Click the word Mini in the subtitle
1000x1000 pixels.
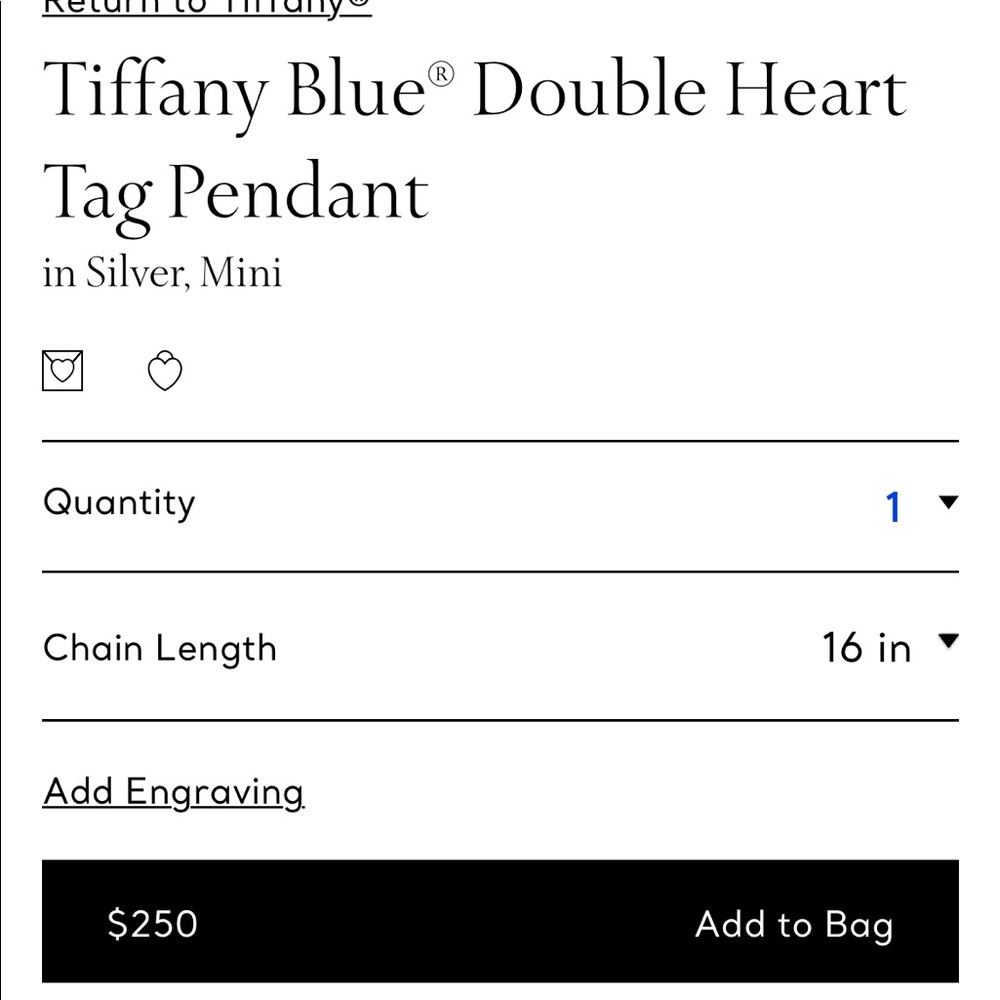point(240,272)
